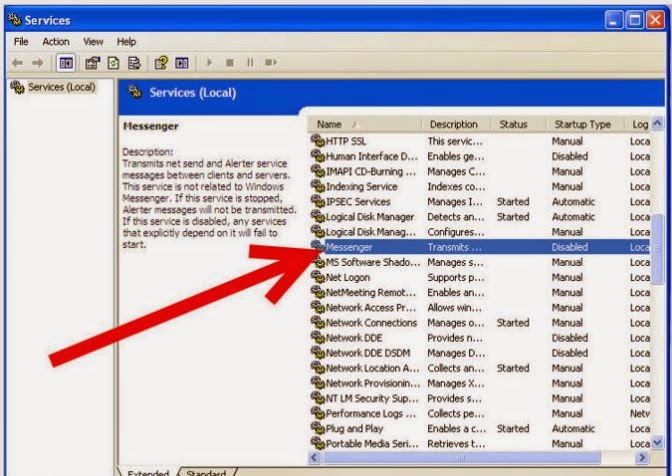This screenshot has width=672, height=476.
Task: Click the Net Logon service icon
Action: point(318,277)
